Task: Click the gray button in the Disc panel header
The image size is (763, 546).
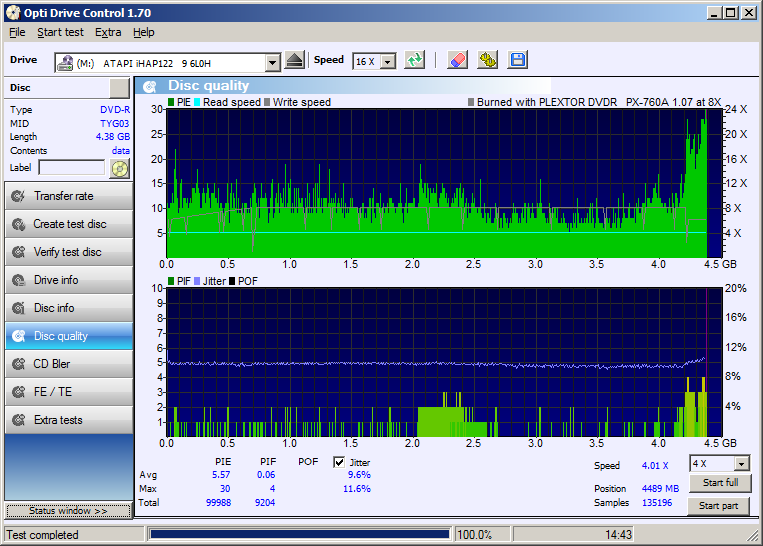Action: coord(119,88)
